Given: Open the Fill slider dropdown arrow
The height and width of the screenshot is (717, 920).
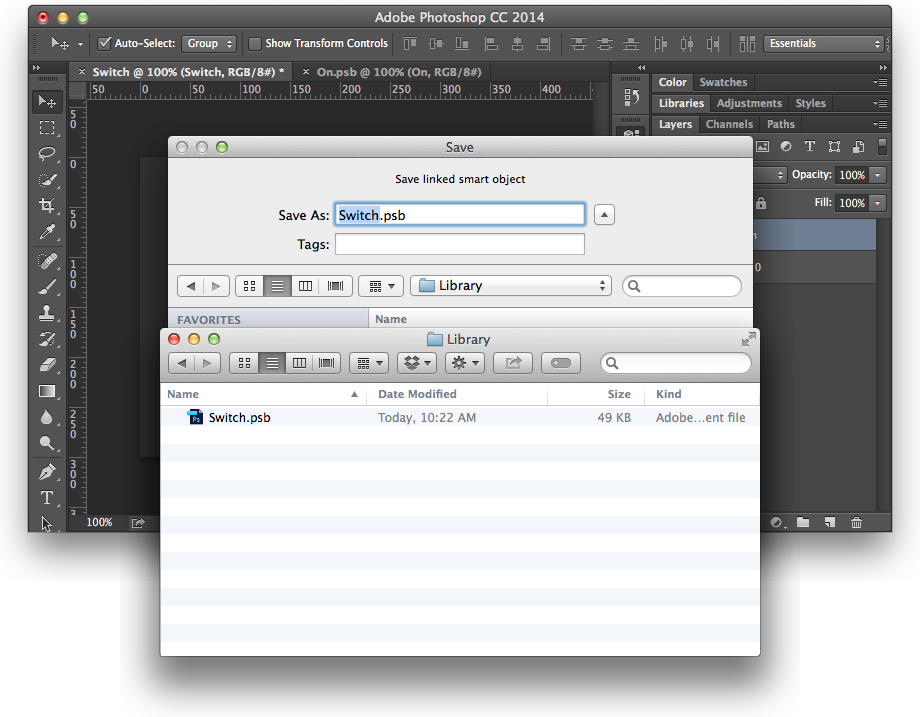Looking at the screenshot, I should point(878,203).
